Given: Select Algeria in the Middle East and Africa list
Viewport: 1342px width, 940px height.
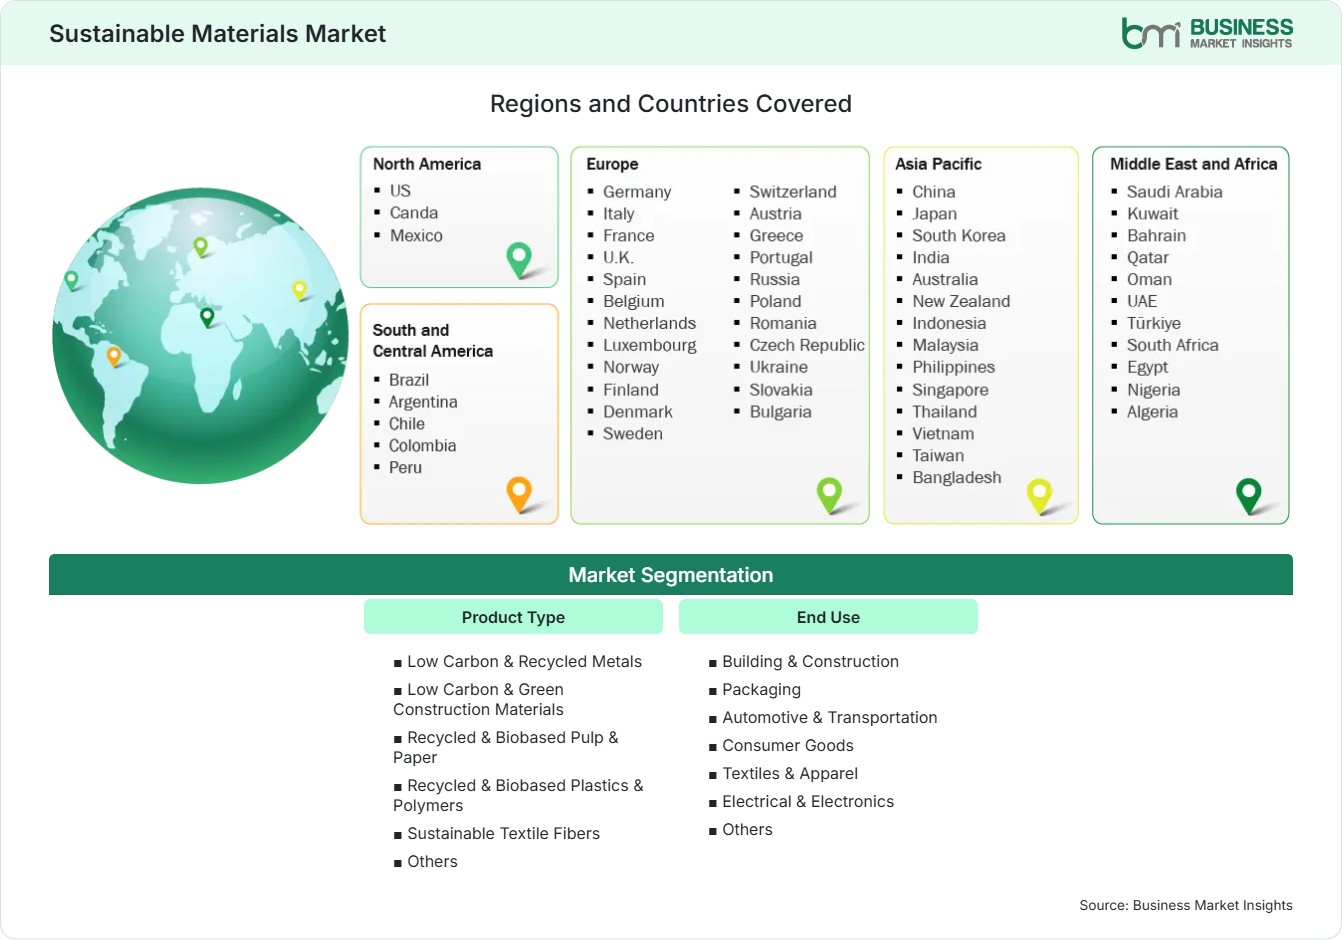Looking at the screenshot, I should 1152,411.
